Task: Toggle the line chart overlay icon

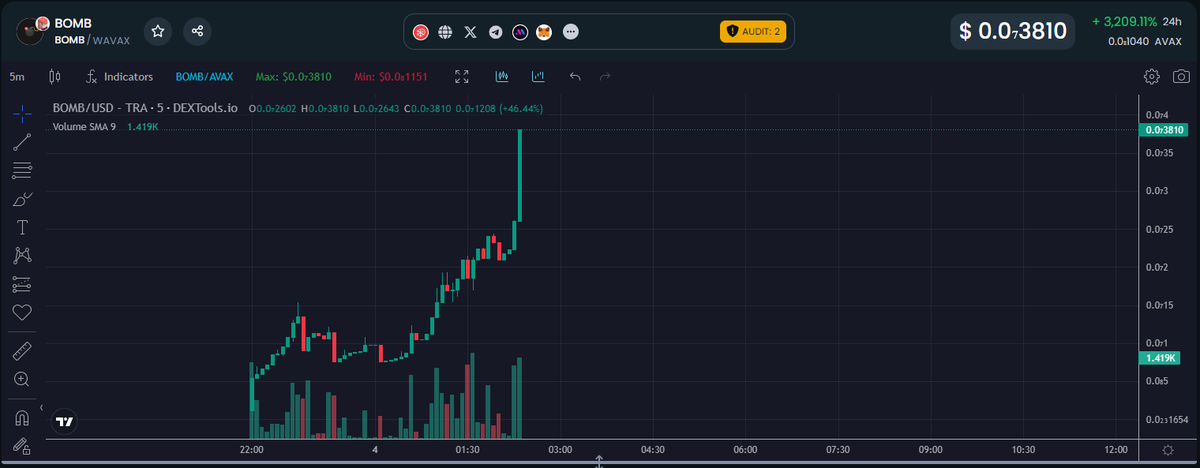Action: tap(539, 76)
